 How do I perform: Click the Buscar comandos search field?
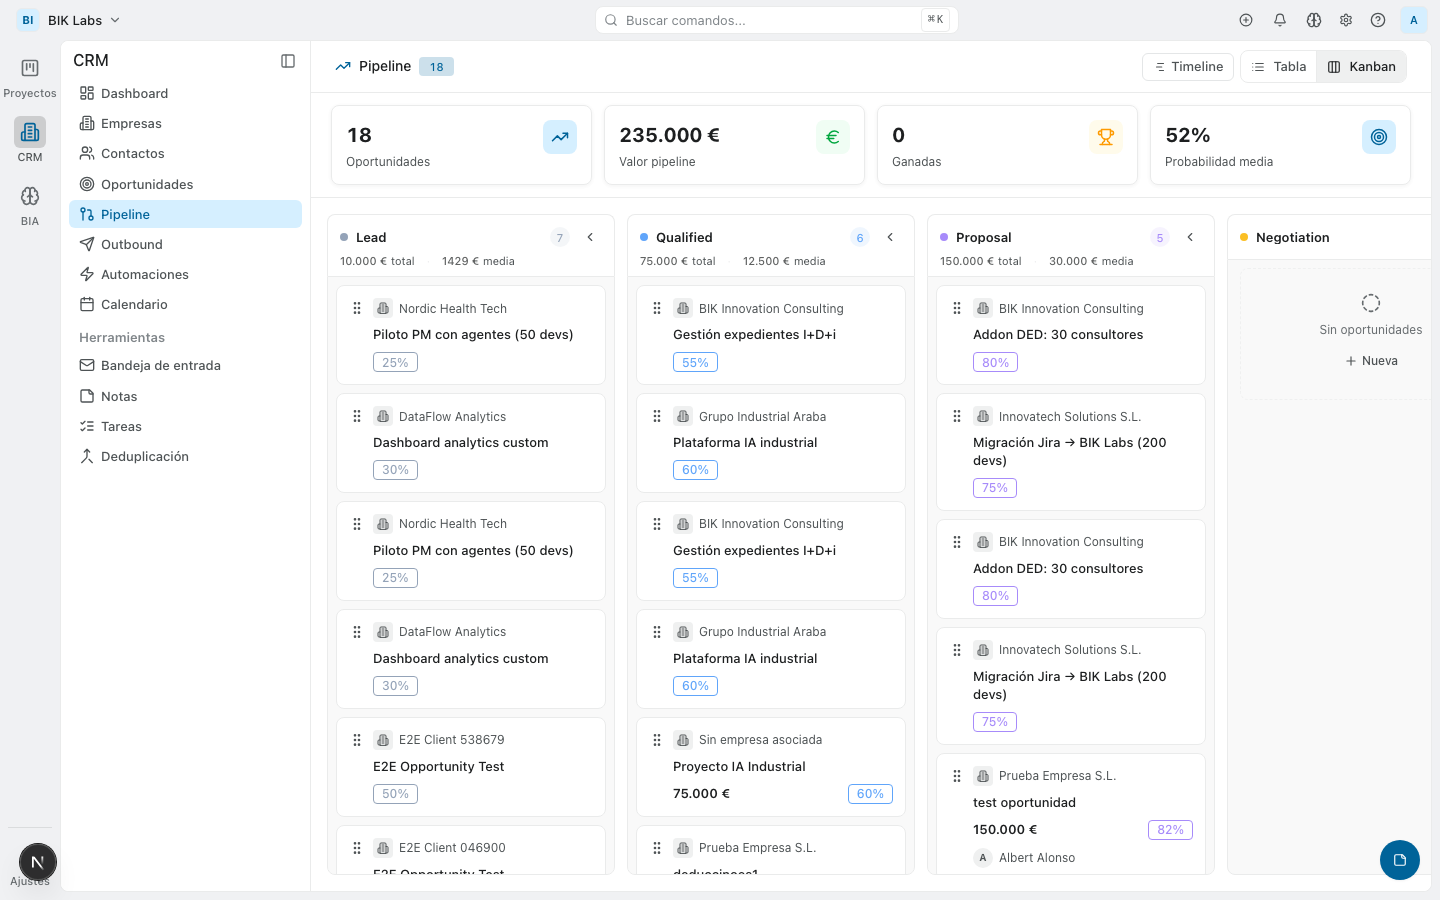tap(770, 20)
